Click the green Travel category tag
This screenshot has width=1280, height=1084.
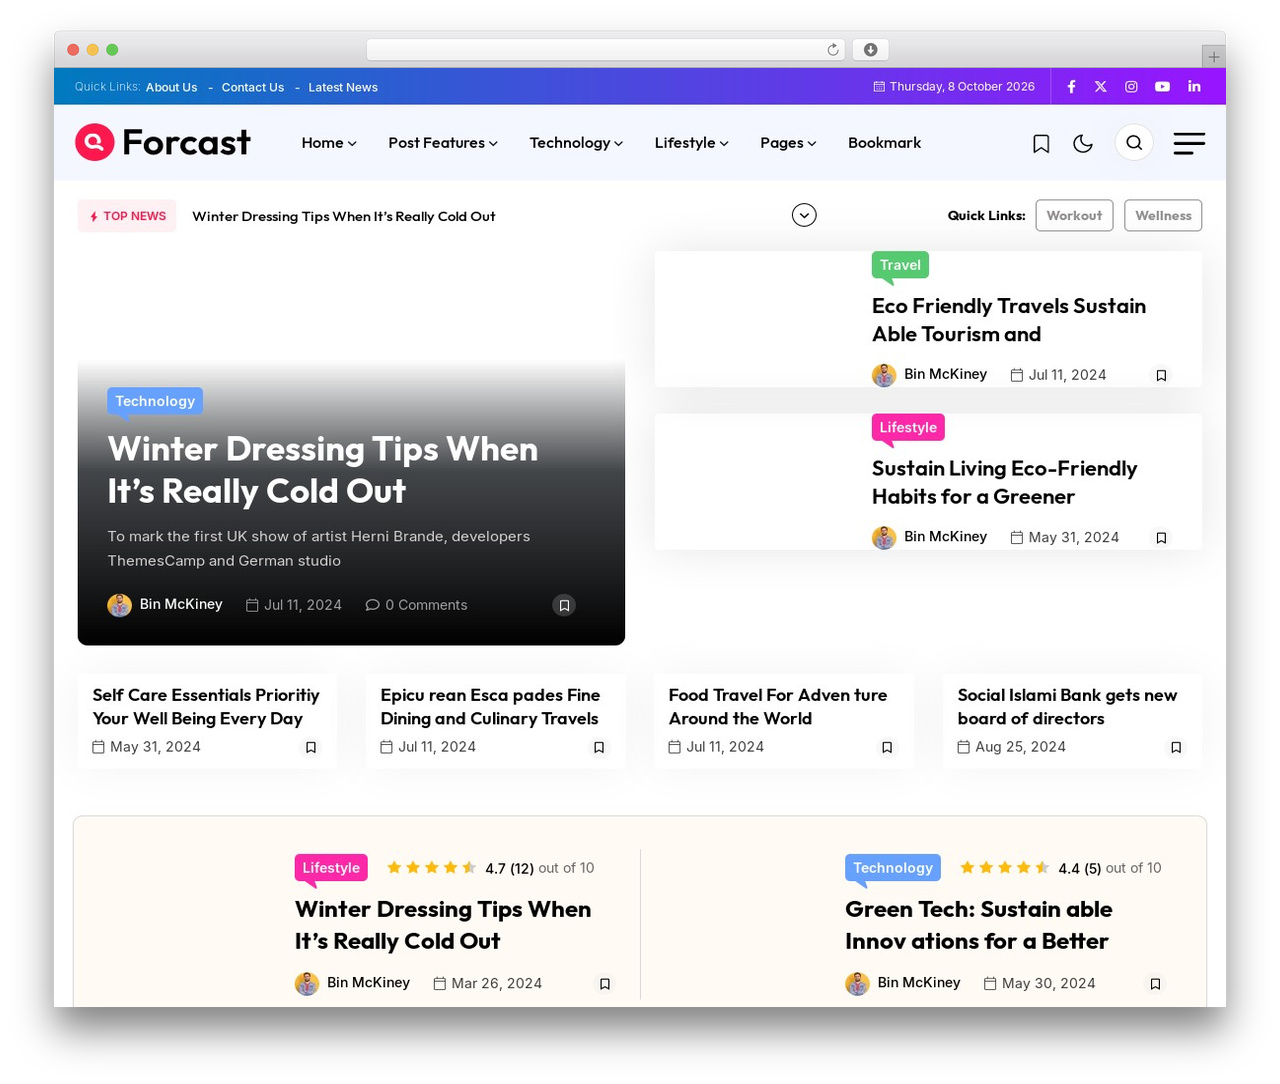[900, 265]
